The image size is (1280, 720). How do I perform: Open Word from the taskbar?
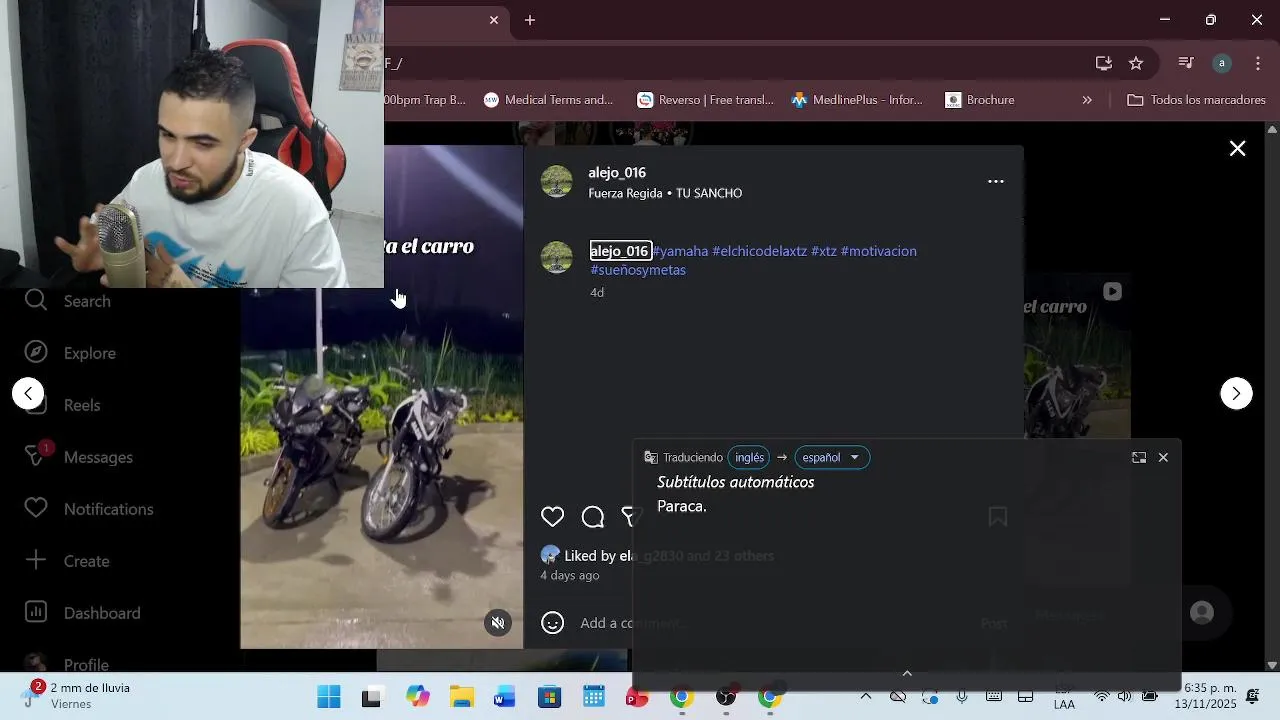click(505, 697)
